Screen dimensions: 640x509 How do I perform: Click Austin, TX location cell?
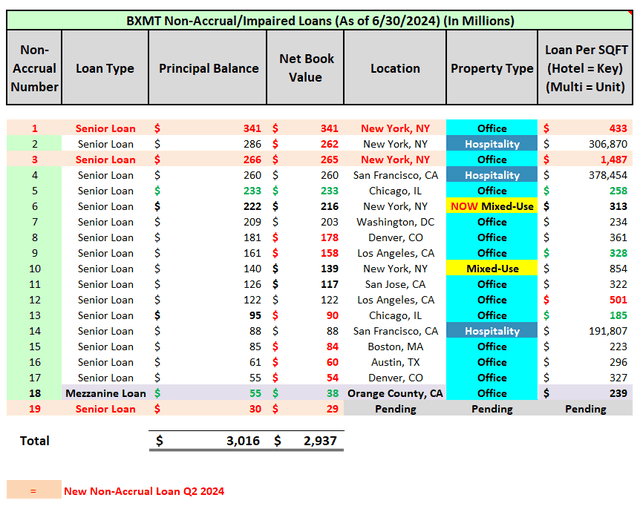pos(395,362)
